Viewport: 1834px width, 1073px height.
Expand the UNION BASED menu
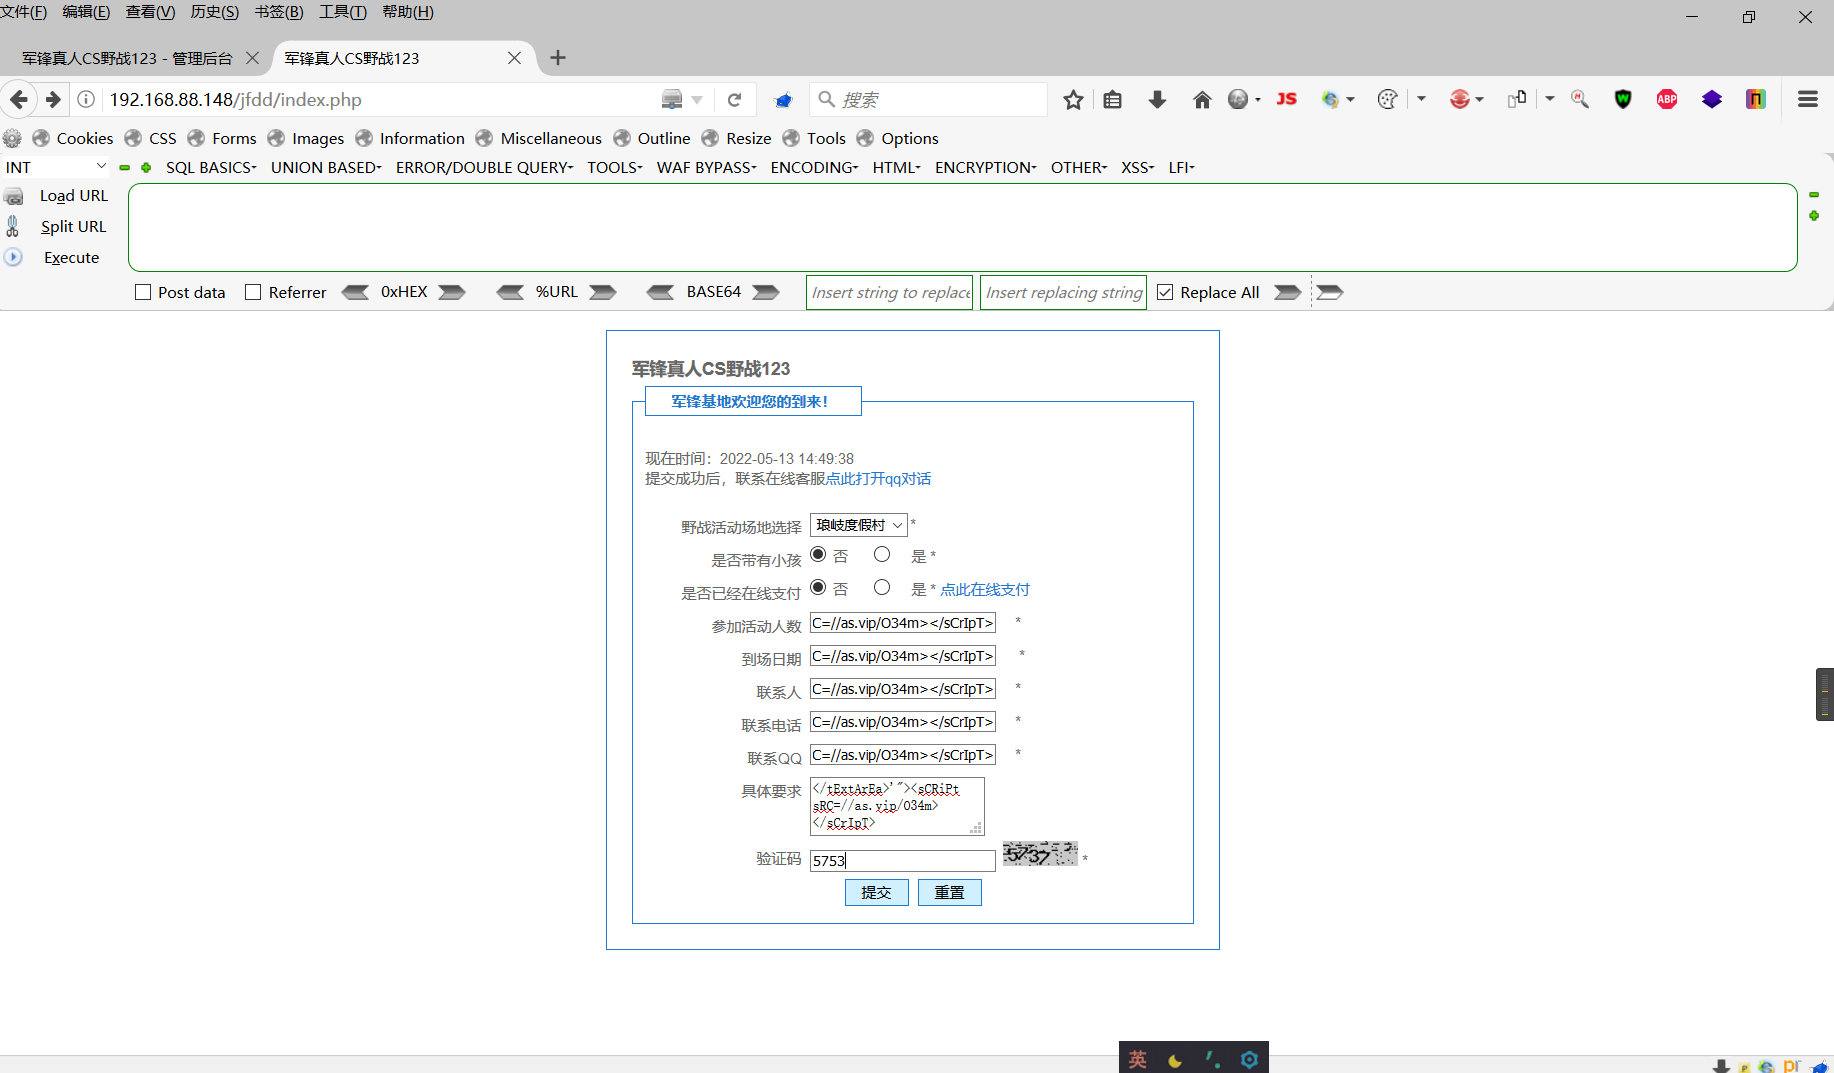326,168
